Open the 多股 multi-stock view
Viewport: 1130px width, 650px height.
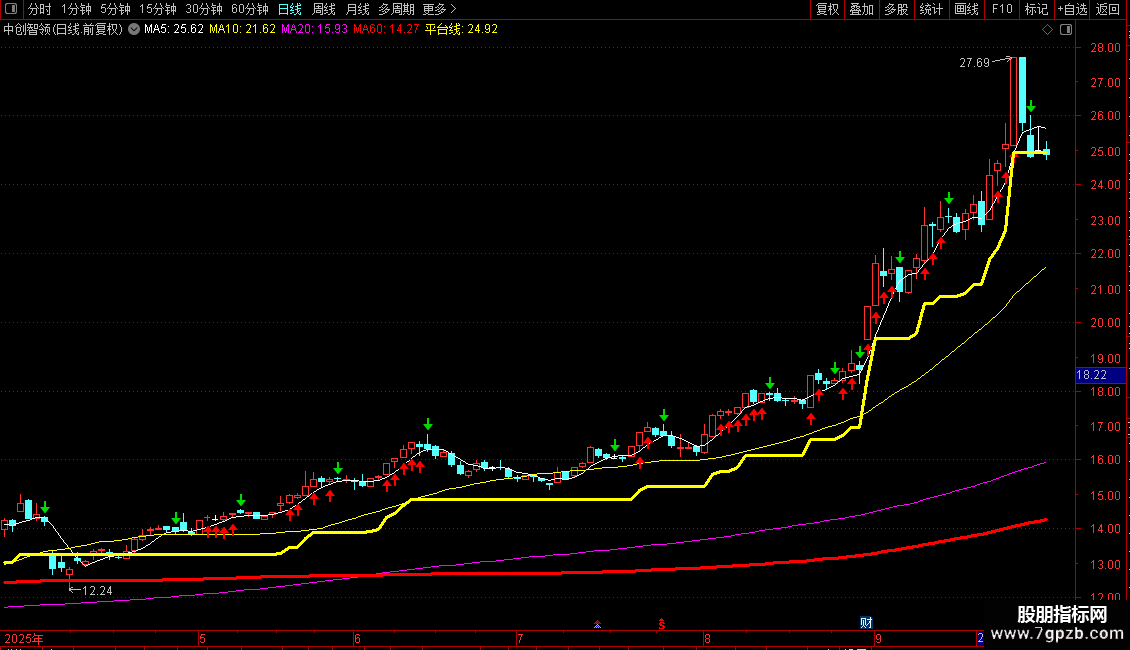point(896,9)
